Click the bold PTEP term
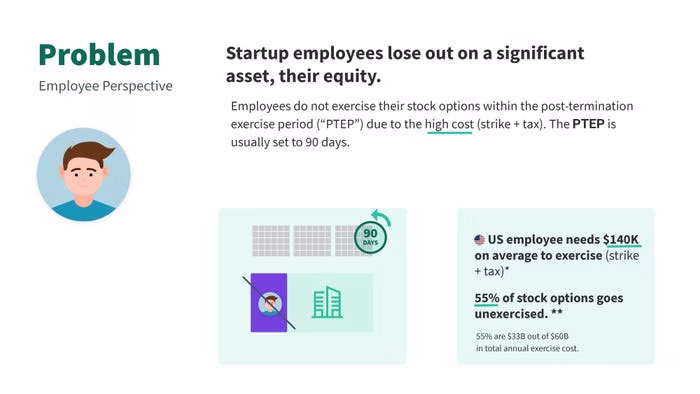The width and height of the screenshot is (700, 394). click(588, 124)
